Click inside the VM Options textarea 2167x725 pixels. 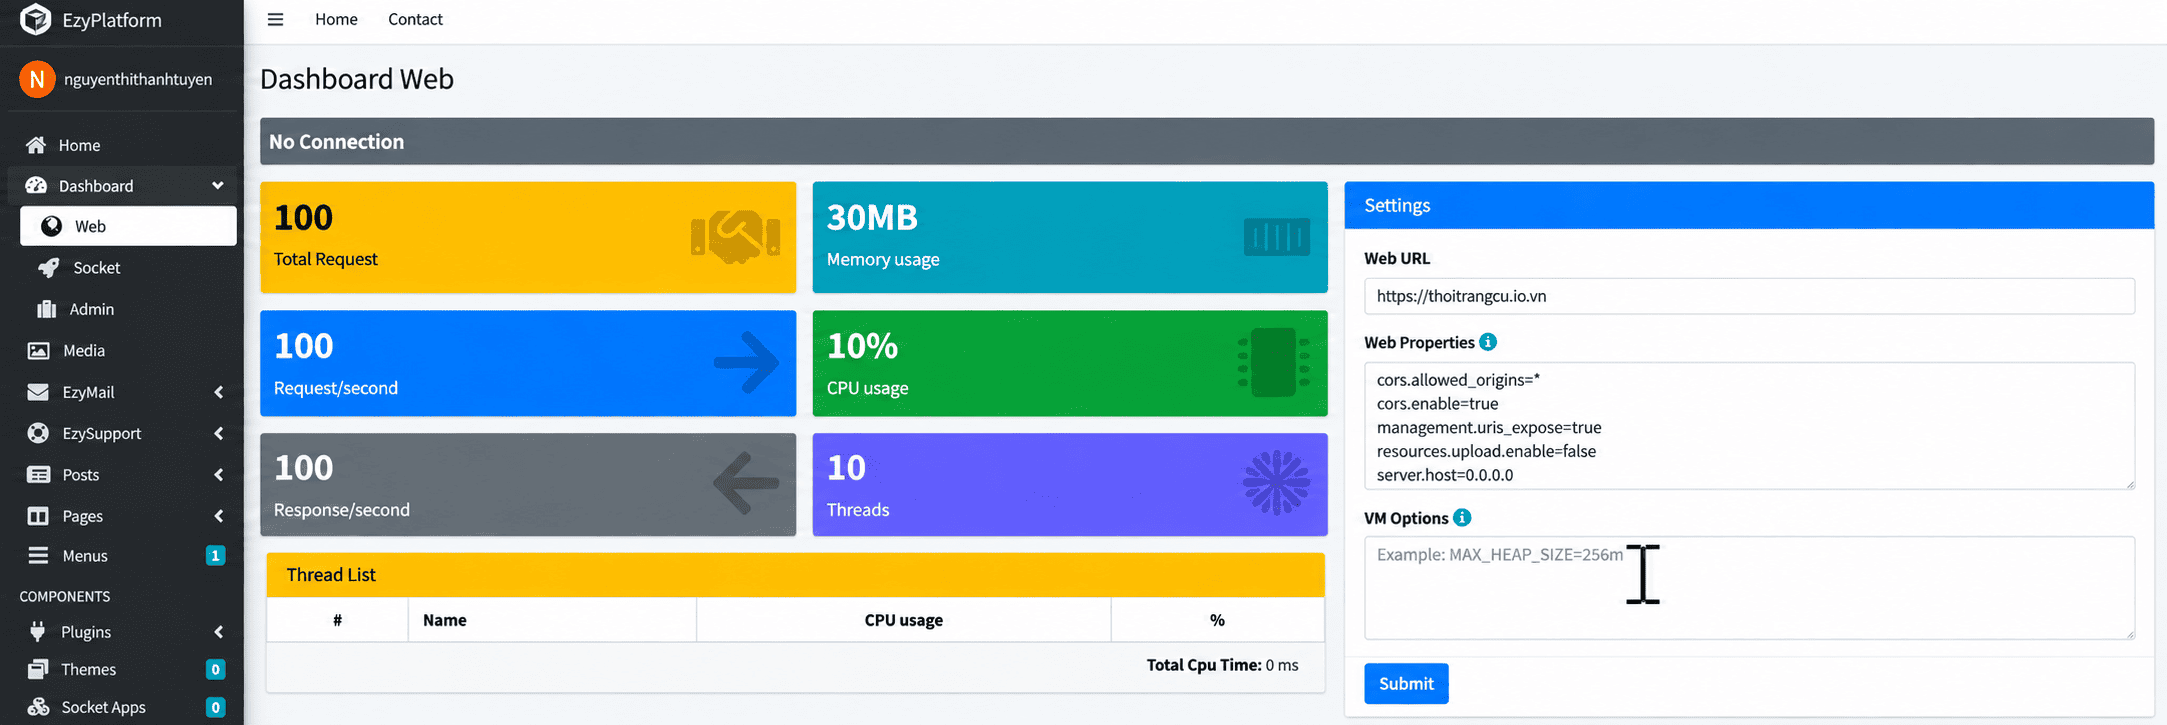pos(1749,588)
